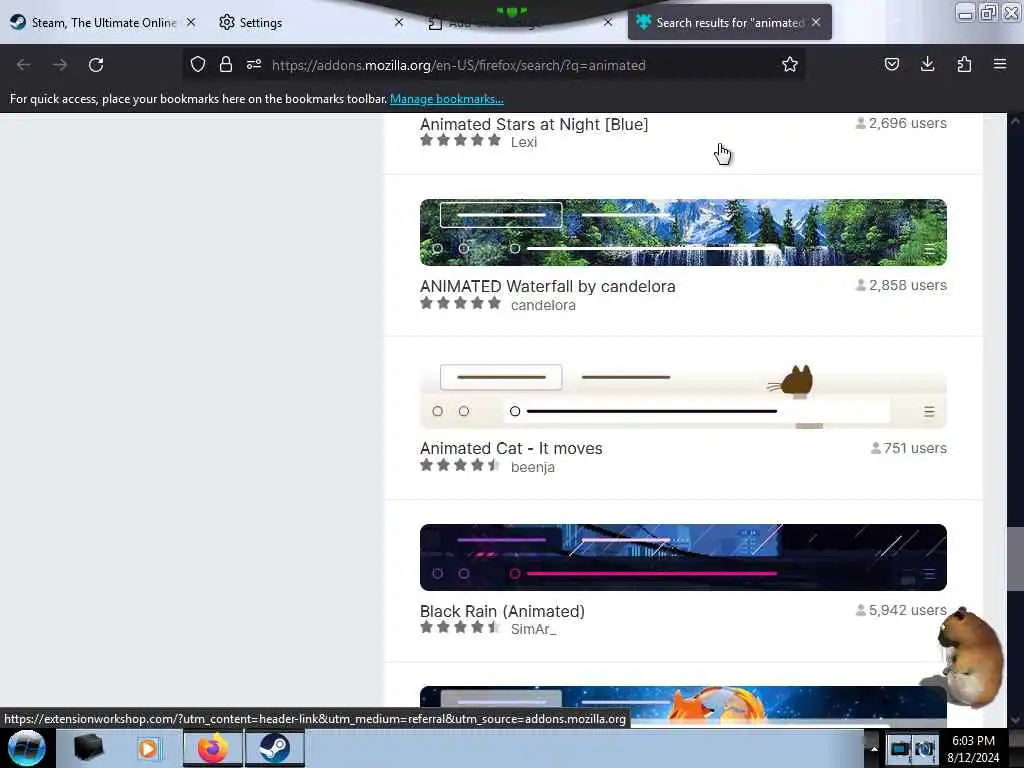The height and width of the screenshot is (768, 1024).
Task: Click the star rating for Animated Cat
Action: [460, 465]
